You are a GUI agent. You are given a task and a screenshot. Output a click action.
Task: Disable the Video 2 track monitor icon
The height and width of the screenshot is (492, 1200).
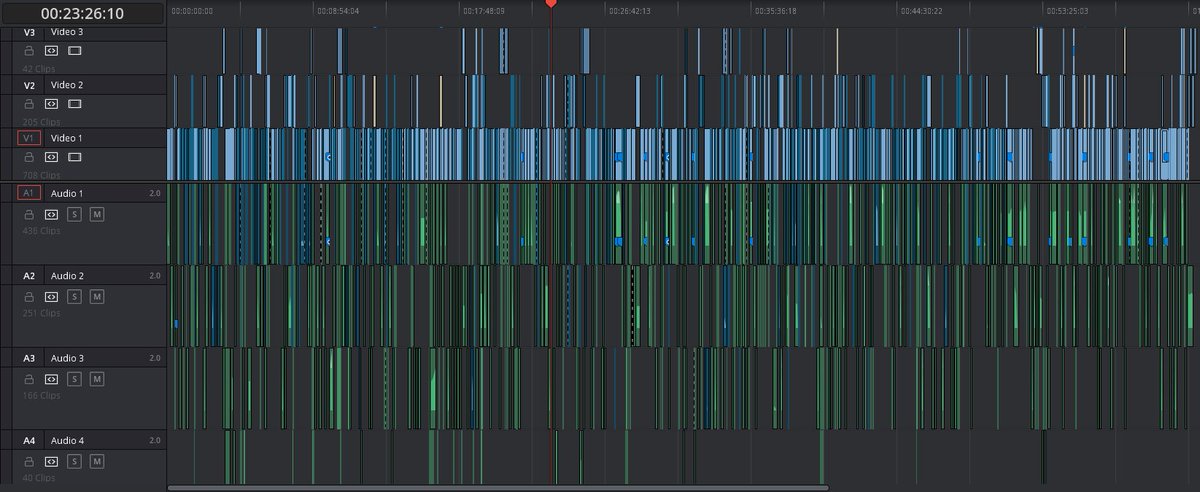pyautogui.click(x=75, y=103)
